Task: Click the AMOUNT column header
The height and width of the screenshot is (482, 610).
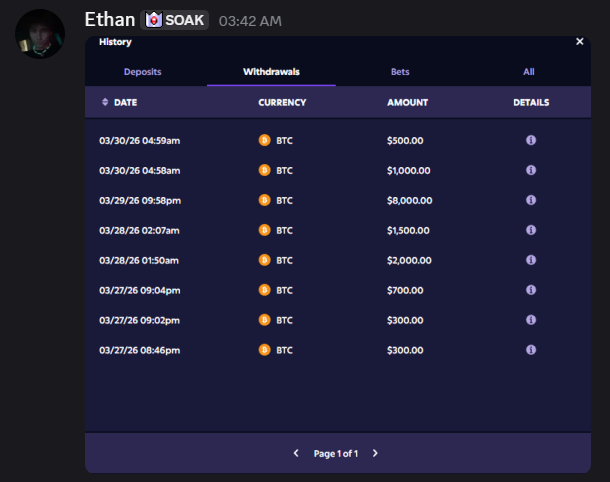Action: [407, 102]
